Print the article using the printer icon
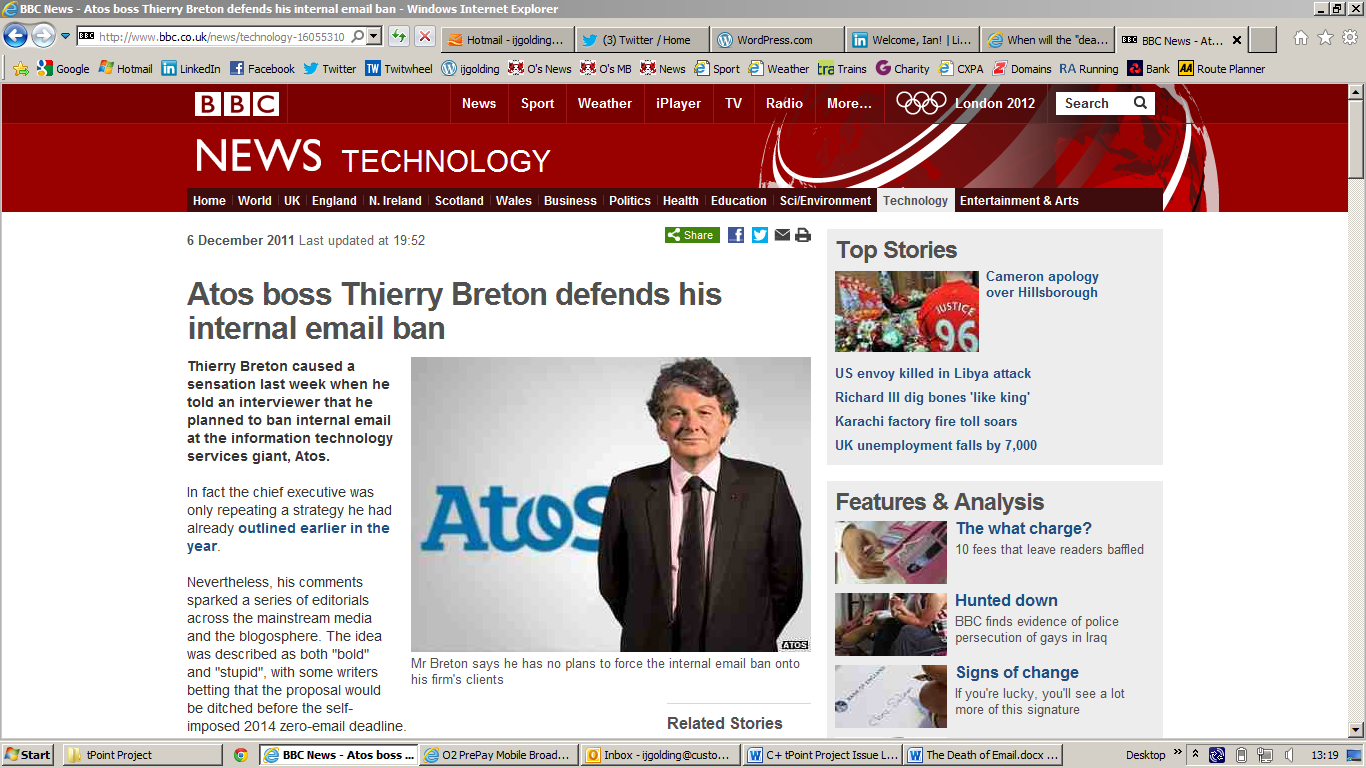The height and width of the screenshot is (768, 1366). click(802, 235)
